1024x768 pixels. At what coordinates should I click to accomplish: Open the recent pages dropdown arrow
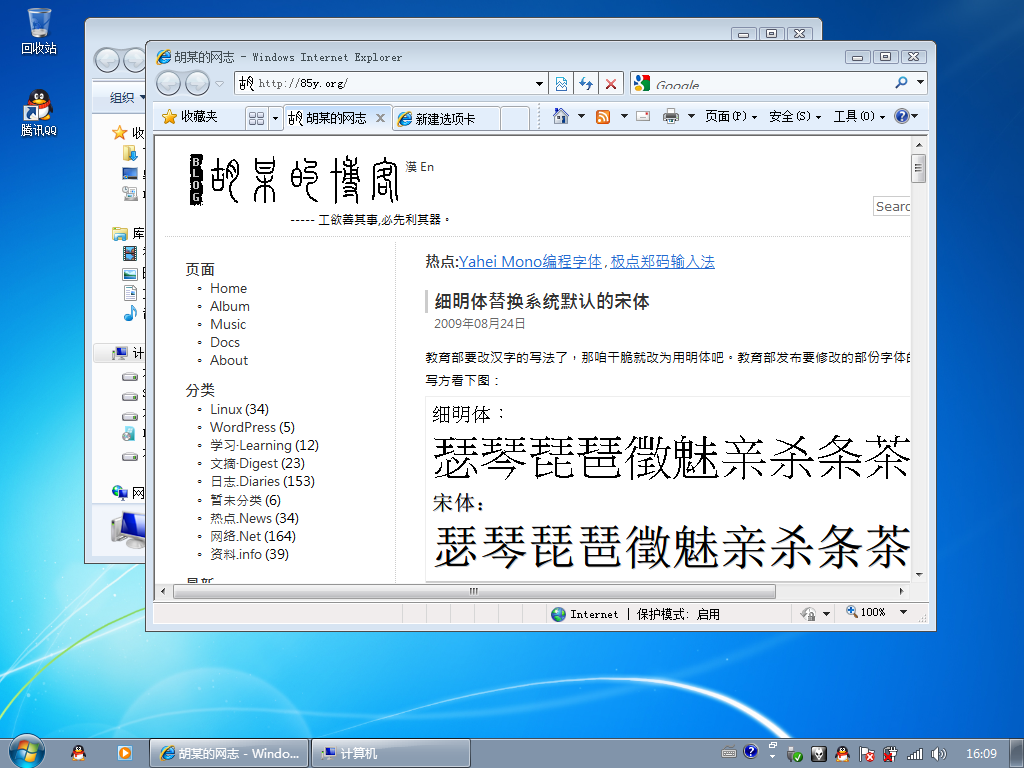click(219, 84)
